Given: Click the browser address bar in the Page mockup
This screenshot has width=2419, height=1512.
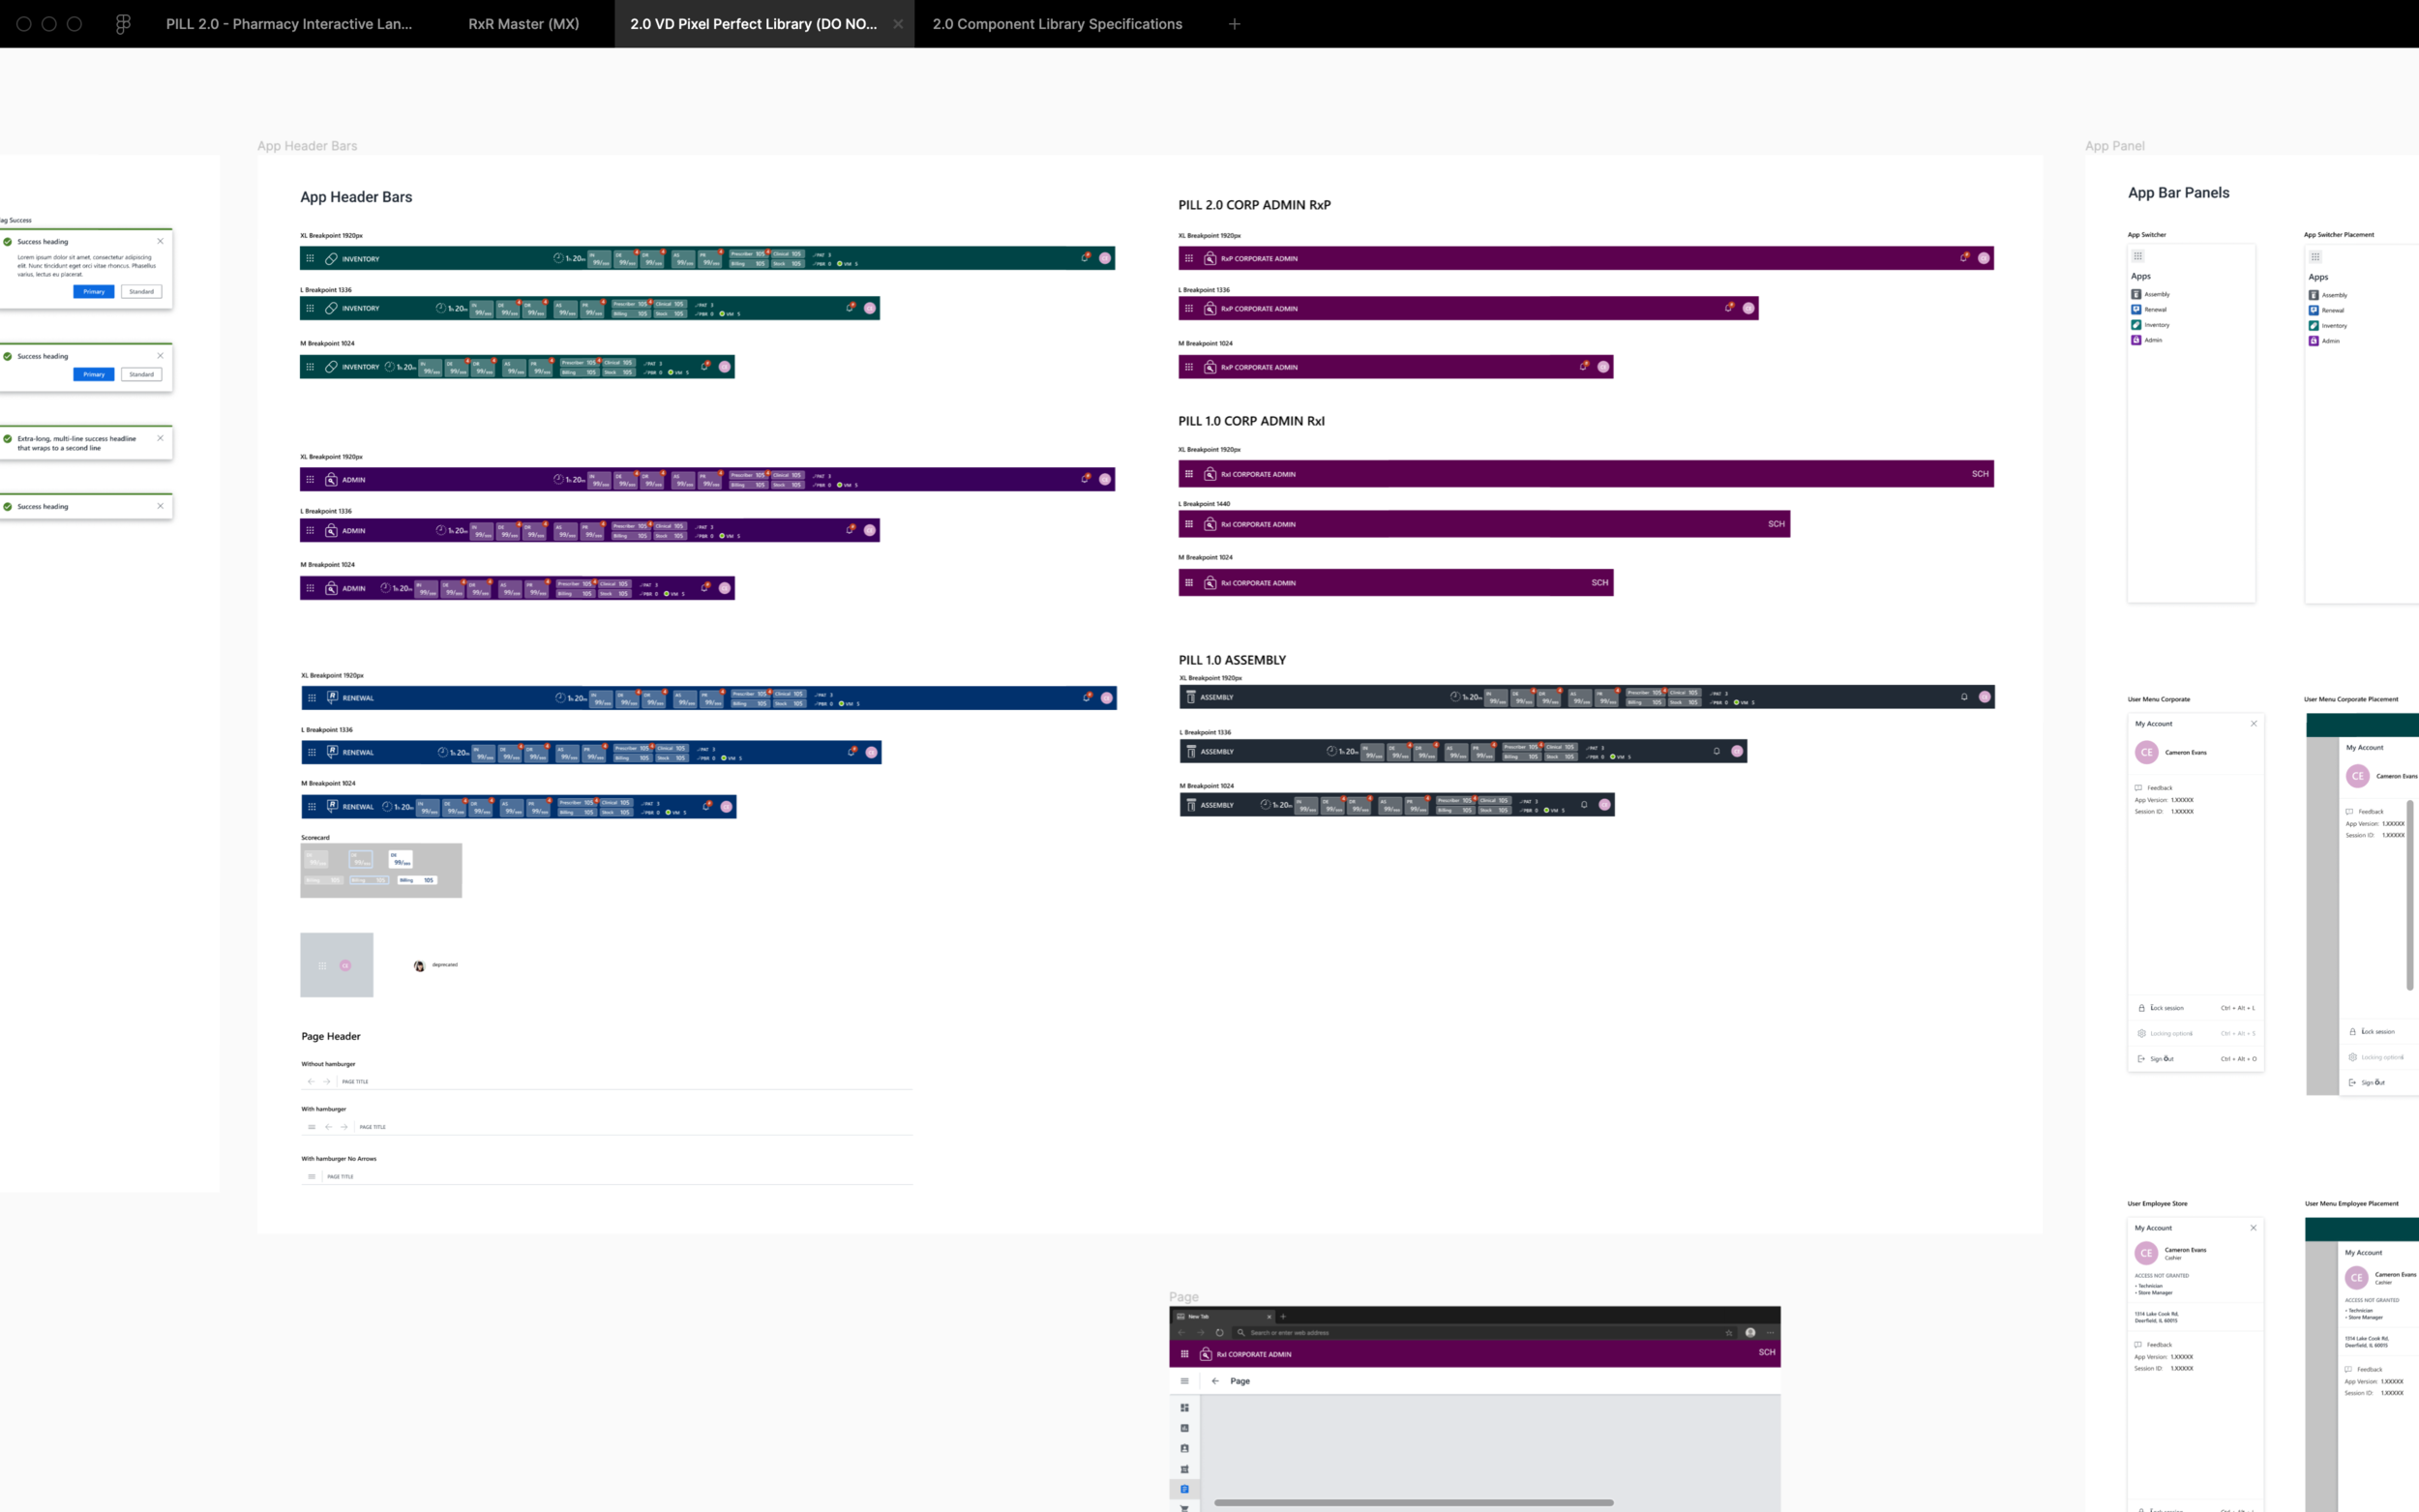Looking at the screenshot, I should [1400, 1332].
